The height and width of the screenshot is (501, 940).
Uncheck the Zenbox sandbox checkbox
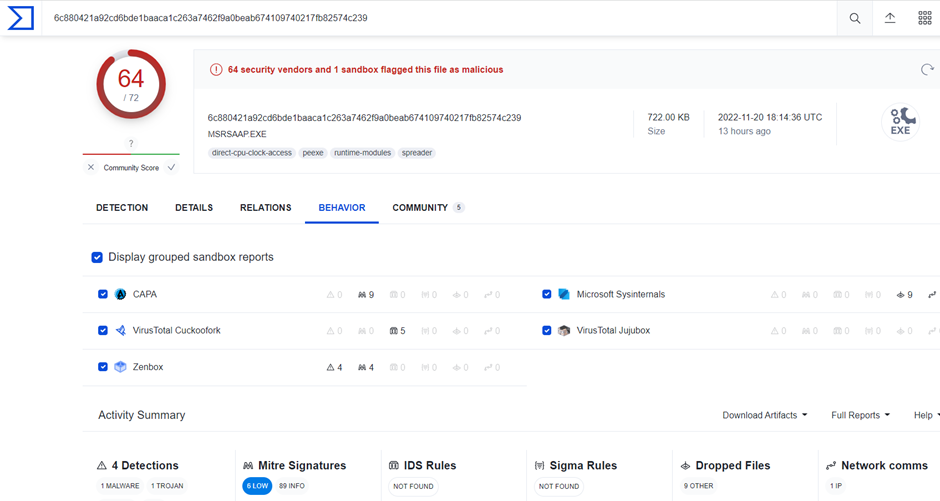click(x=103, y=367)
